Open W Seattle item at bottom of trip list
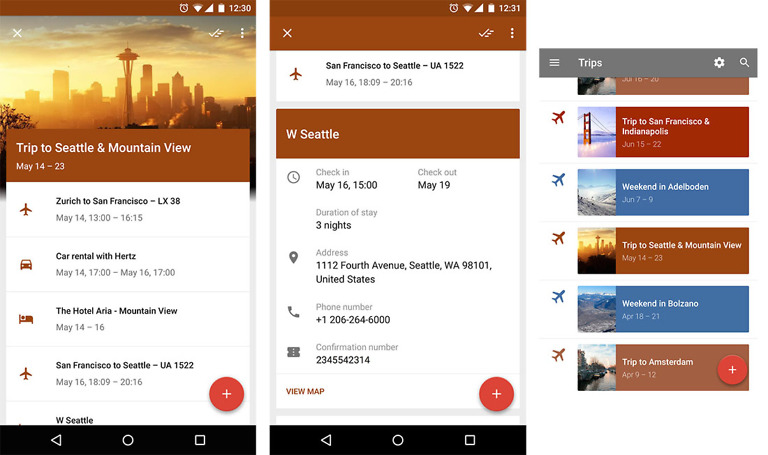768x455 pixels. 128,414
